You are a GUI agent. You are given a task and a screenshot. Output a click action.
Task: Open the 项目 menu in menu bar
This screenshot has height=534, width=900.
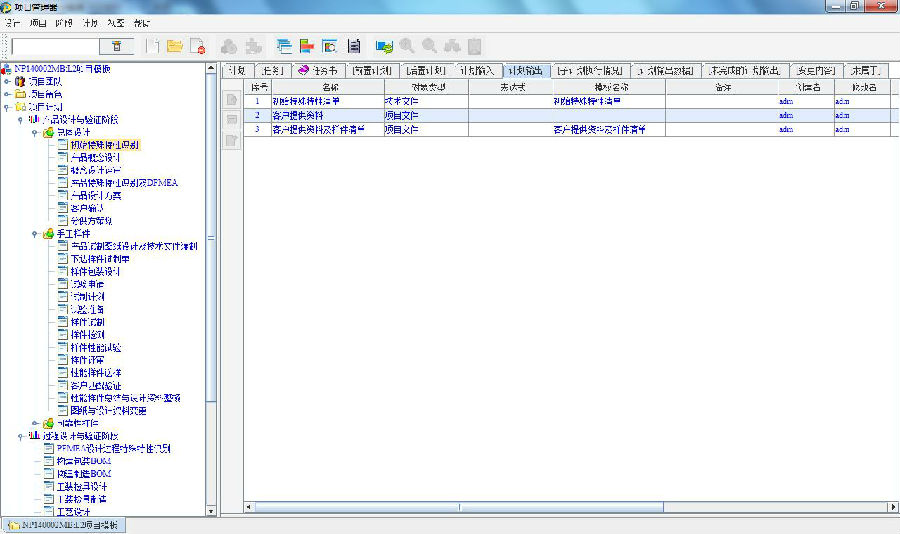click(x=38, y=21)
